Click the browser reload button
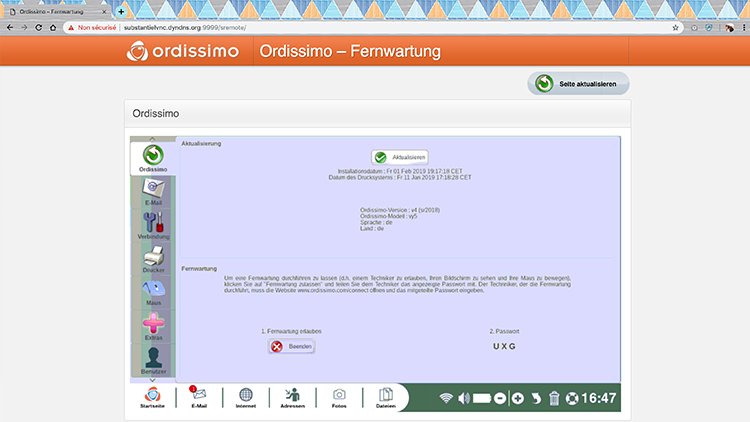This screenshot has width=750, height=422. pyautogui.click(x=38, y=28)
